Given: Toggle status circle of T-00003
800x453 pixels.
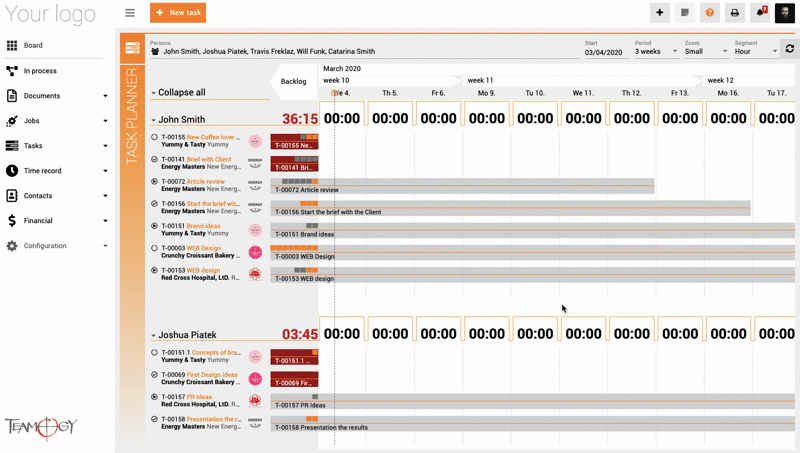Looking at the screenshot, I should point(154,248).
